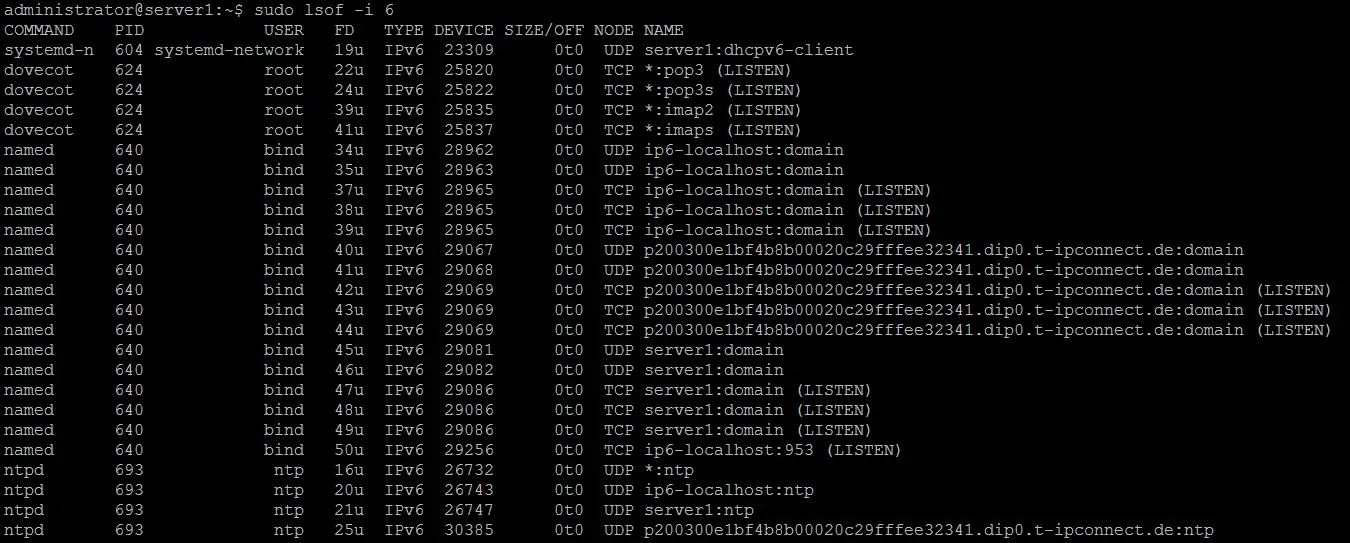1350x543 pixels.
Task: Click the PID column header
Action: tap(129, 30)
